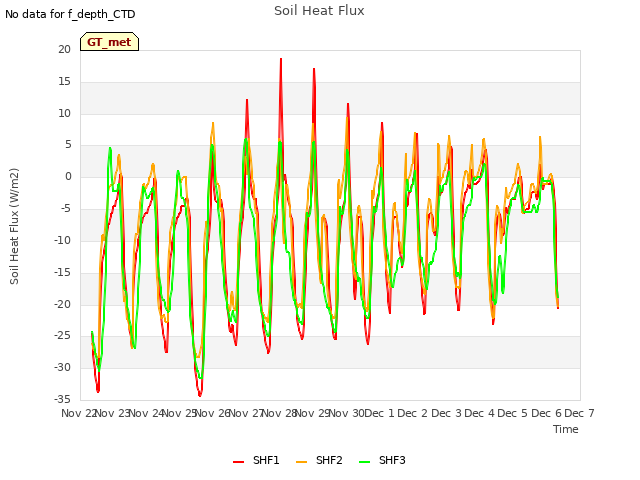Click the GT_met annotation label
The image size is (640, 480).
pos(109,42)
